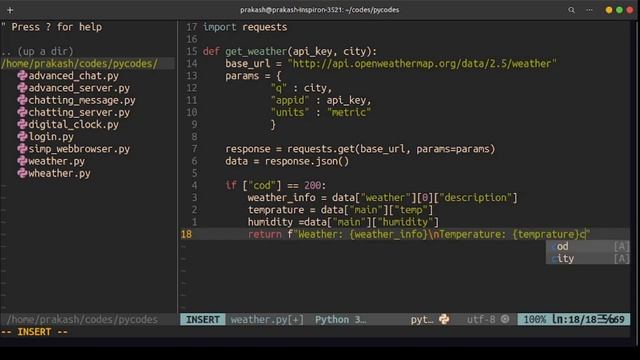The width and height of the screenshot is (640, 360).
Task: Click Python icon beside advanced_server.py
Action: [x=22, y=88]
